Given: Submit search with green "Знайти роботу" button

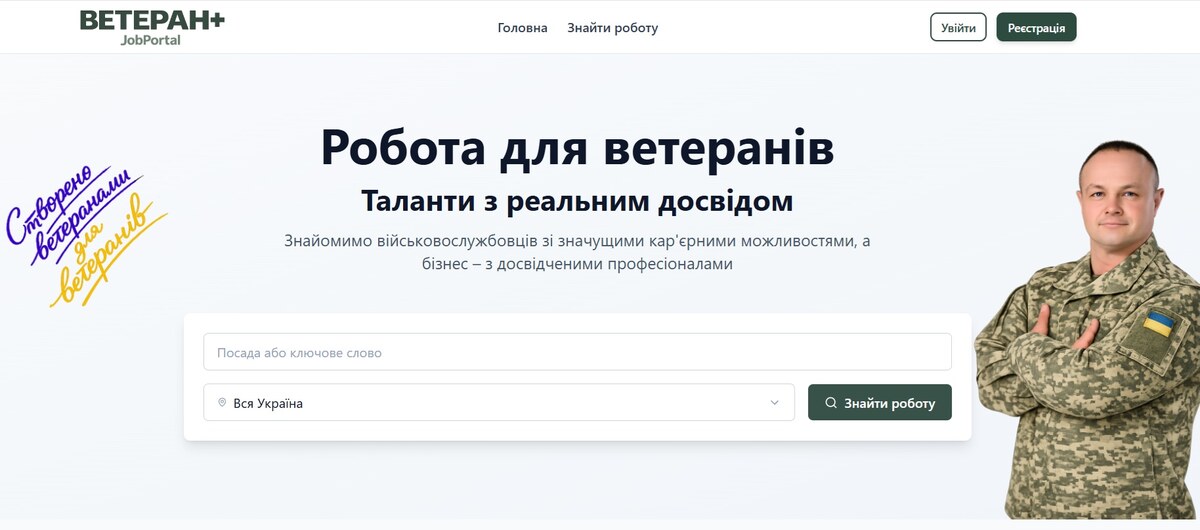Looking at the screenshot, I should [880, 403].
